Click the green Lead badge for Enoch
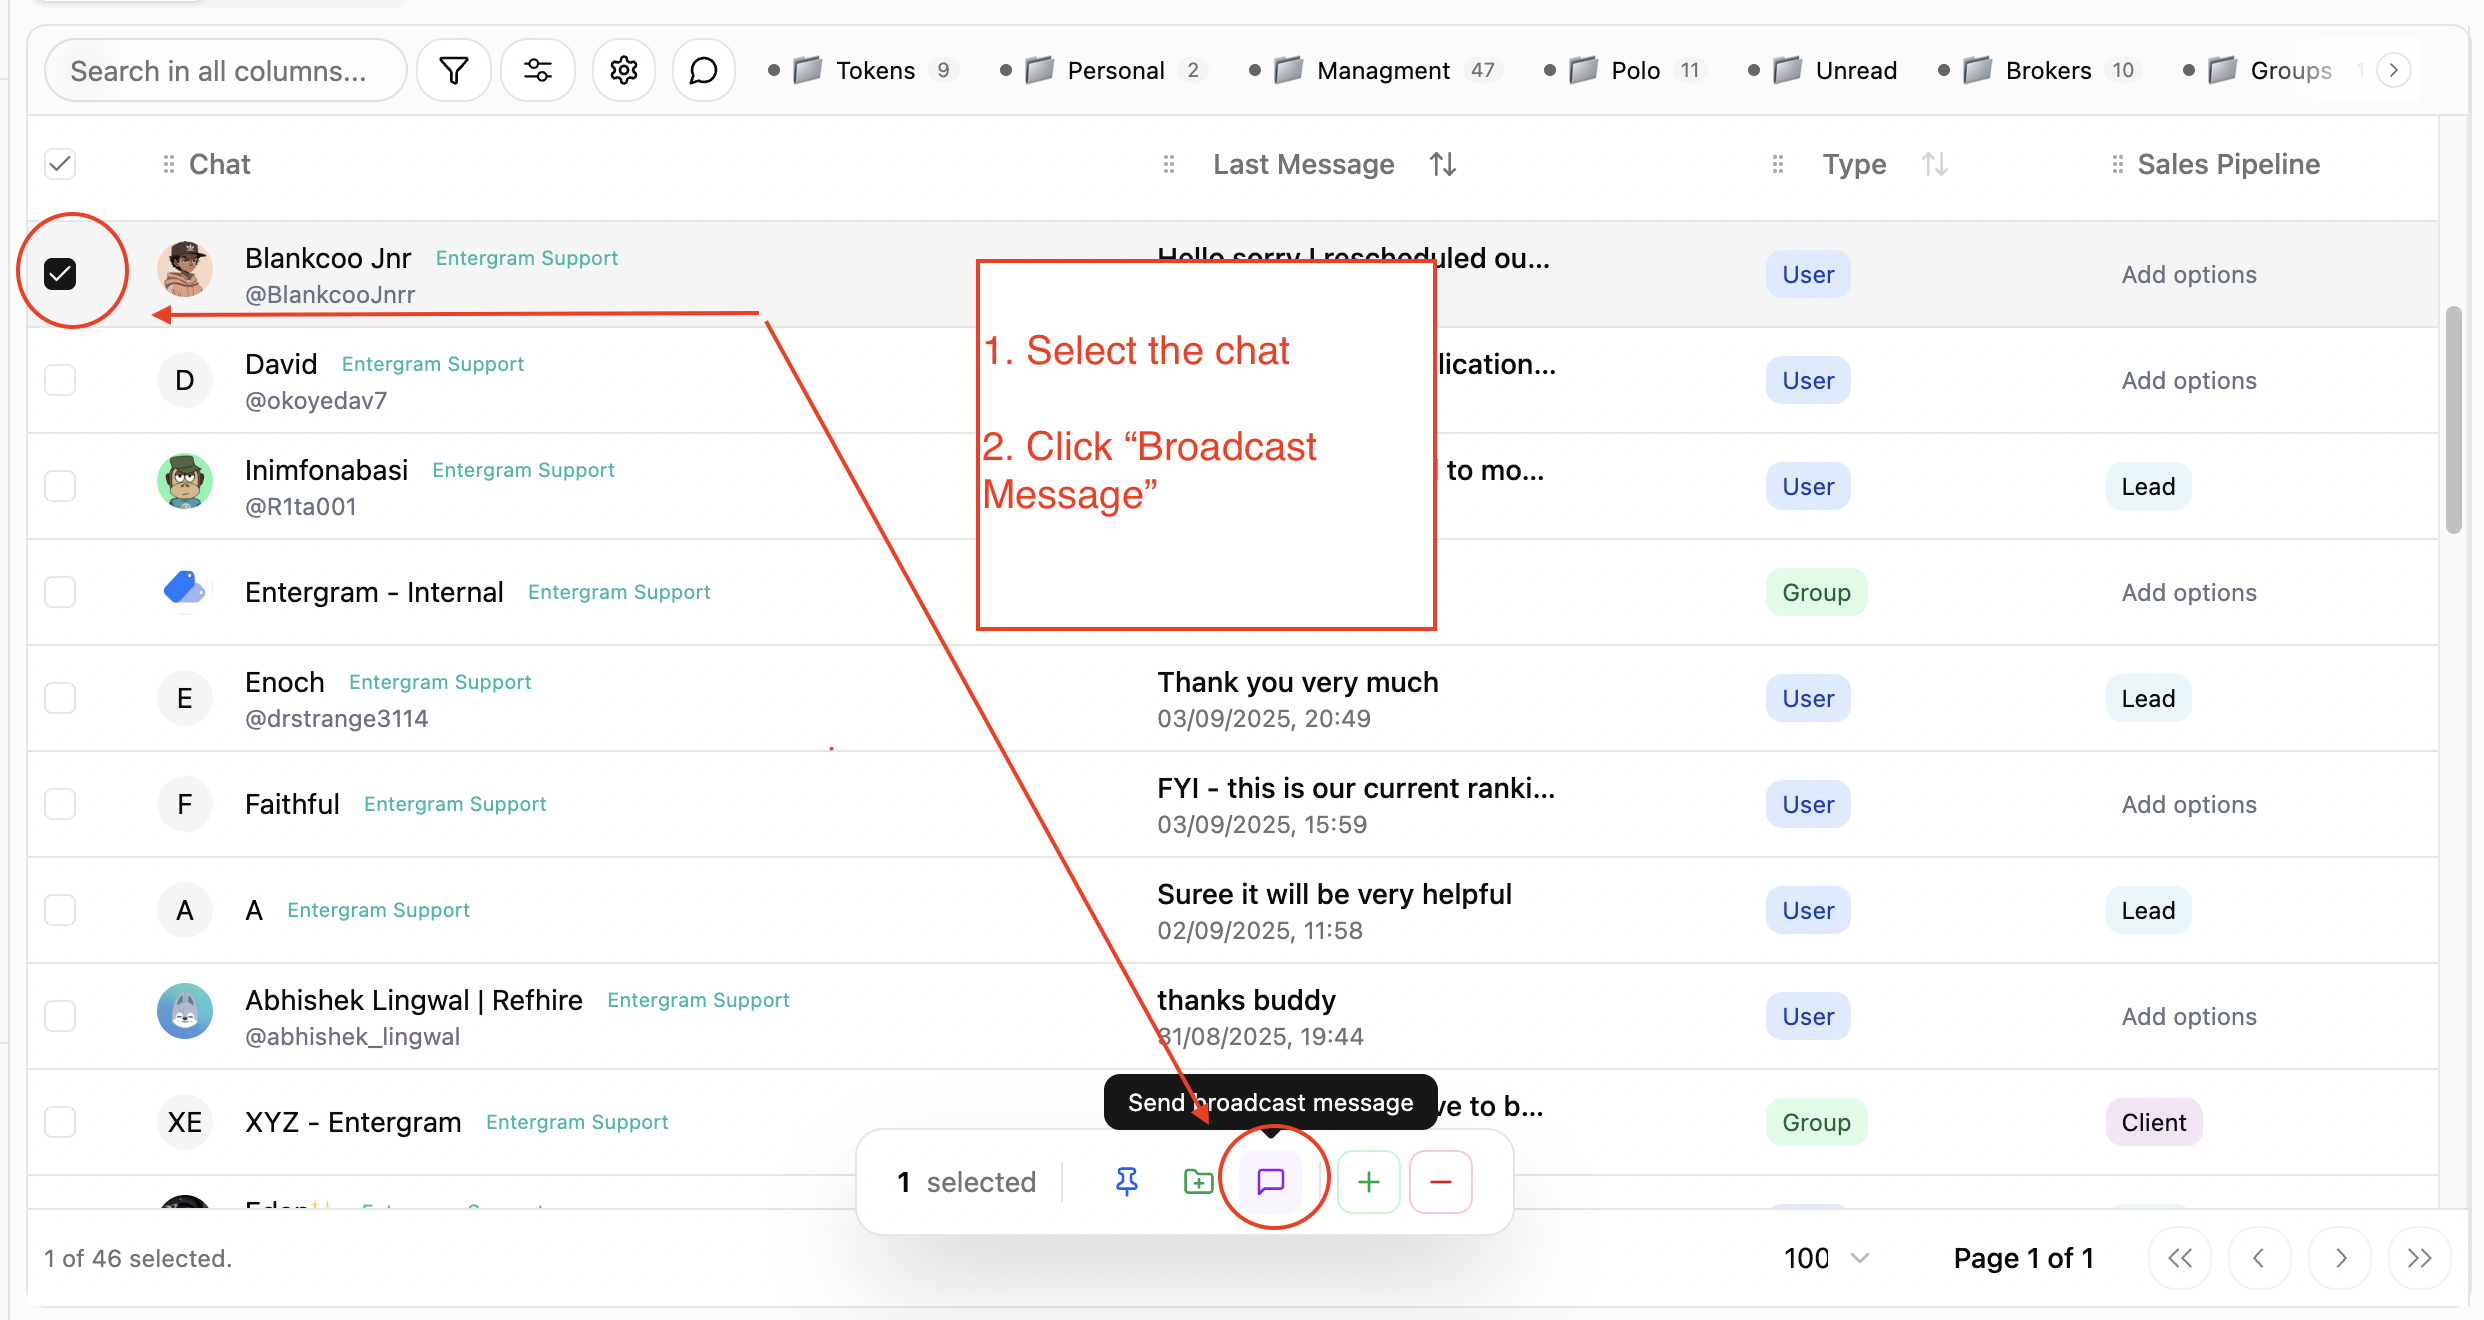 2147,698
